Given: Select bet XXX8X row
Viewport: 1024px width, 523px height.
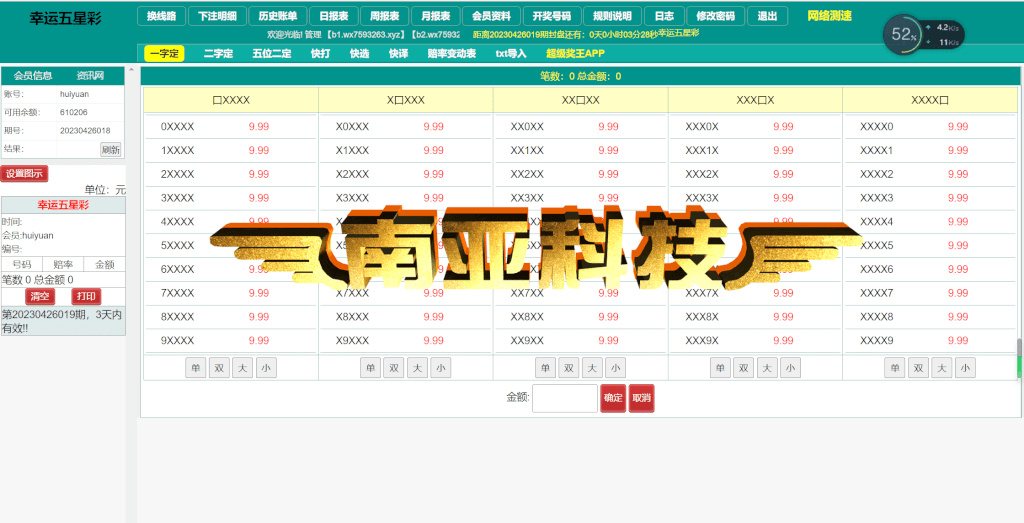Looking at the screenshot, I should click(755, 317).
